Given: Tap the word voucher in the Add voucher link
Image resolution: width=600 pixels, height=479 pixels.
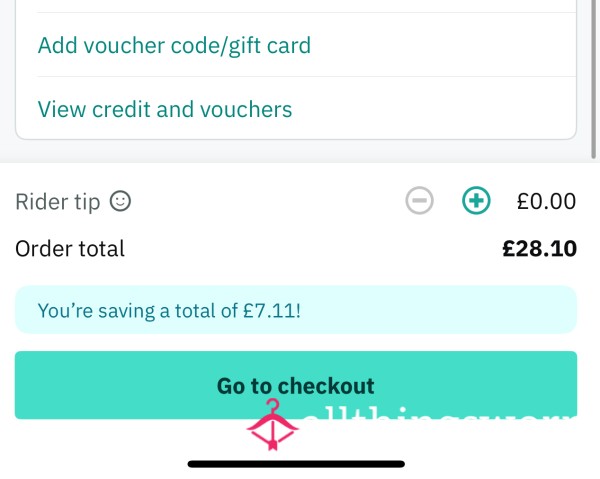Looking at the screenshot, I should pos(124,46).
